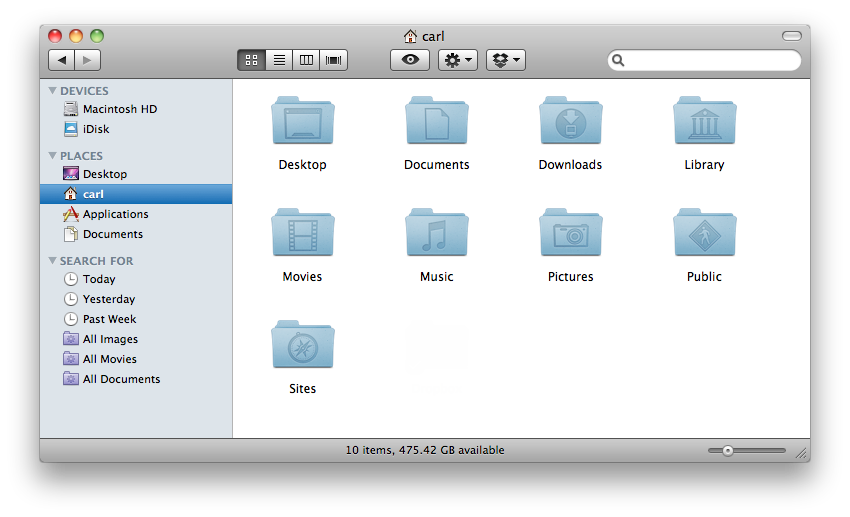The image size is (850, 517).
Task: Click the home icon in the title bar
Action: coord(410,36)
